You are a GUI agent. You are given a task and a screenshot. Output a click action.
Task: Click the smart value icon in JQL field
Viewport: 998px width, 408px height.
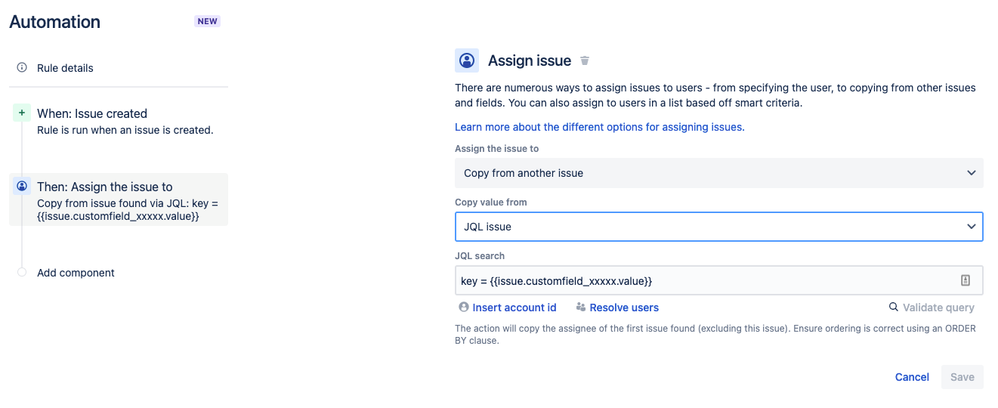966,281
